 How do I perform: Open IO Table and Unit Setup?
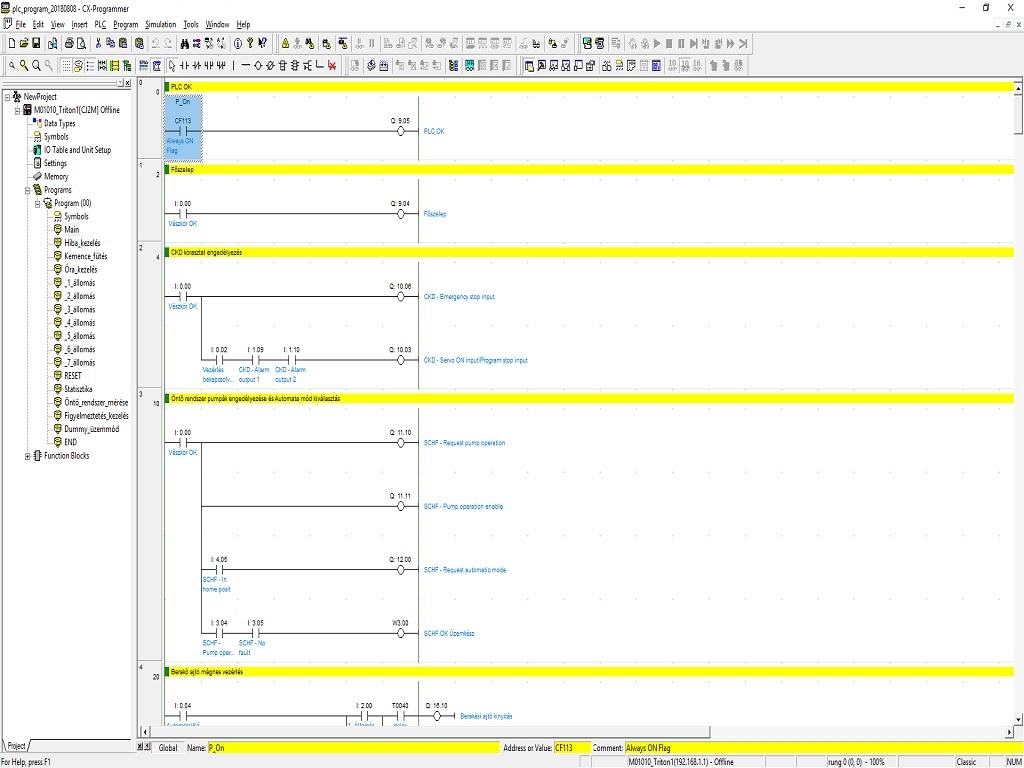[x=78, y=150]
